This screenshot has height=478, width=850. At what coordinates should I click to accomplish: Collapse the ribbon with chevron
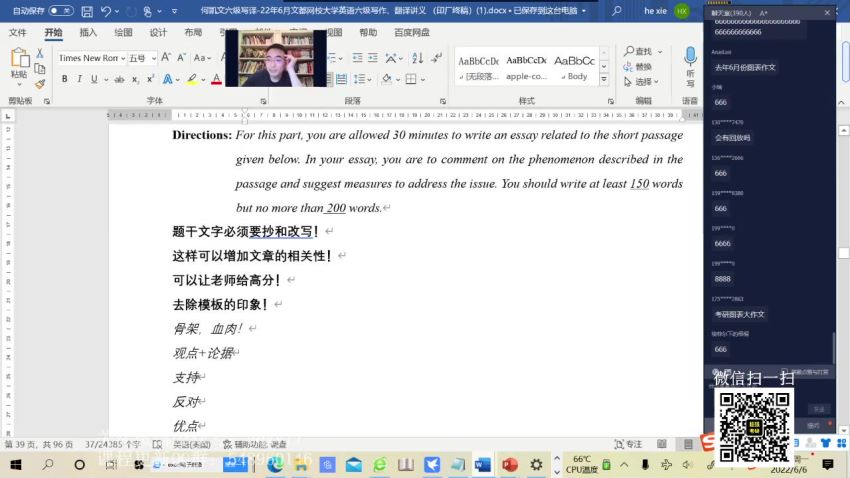coord(841,102)
